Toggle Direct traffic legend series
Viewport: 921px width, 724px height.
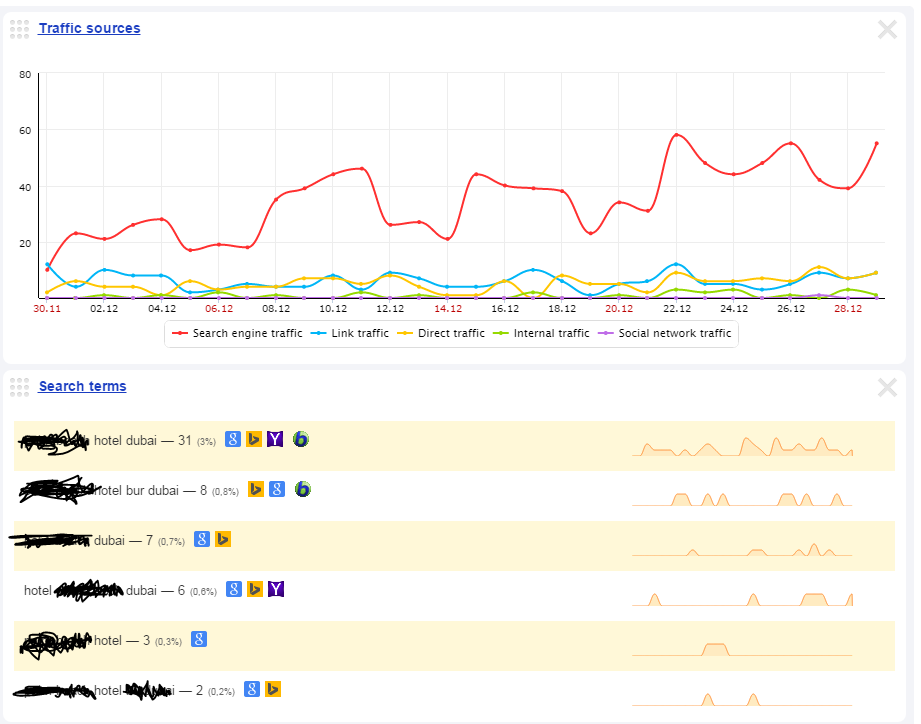coord(441,334)
